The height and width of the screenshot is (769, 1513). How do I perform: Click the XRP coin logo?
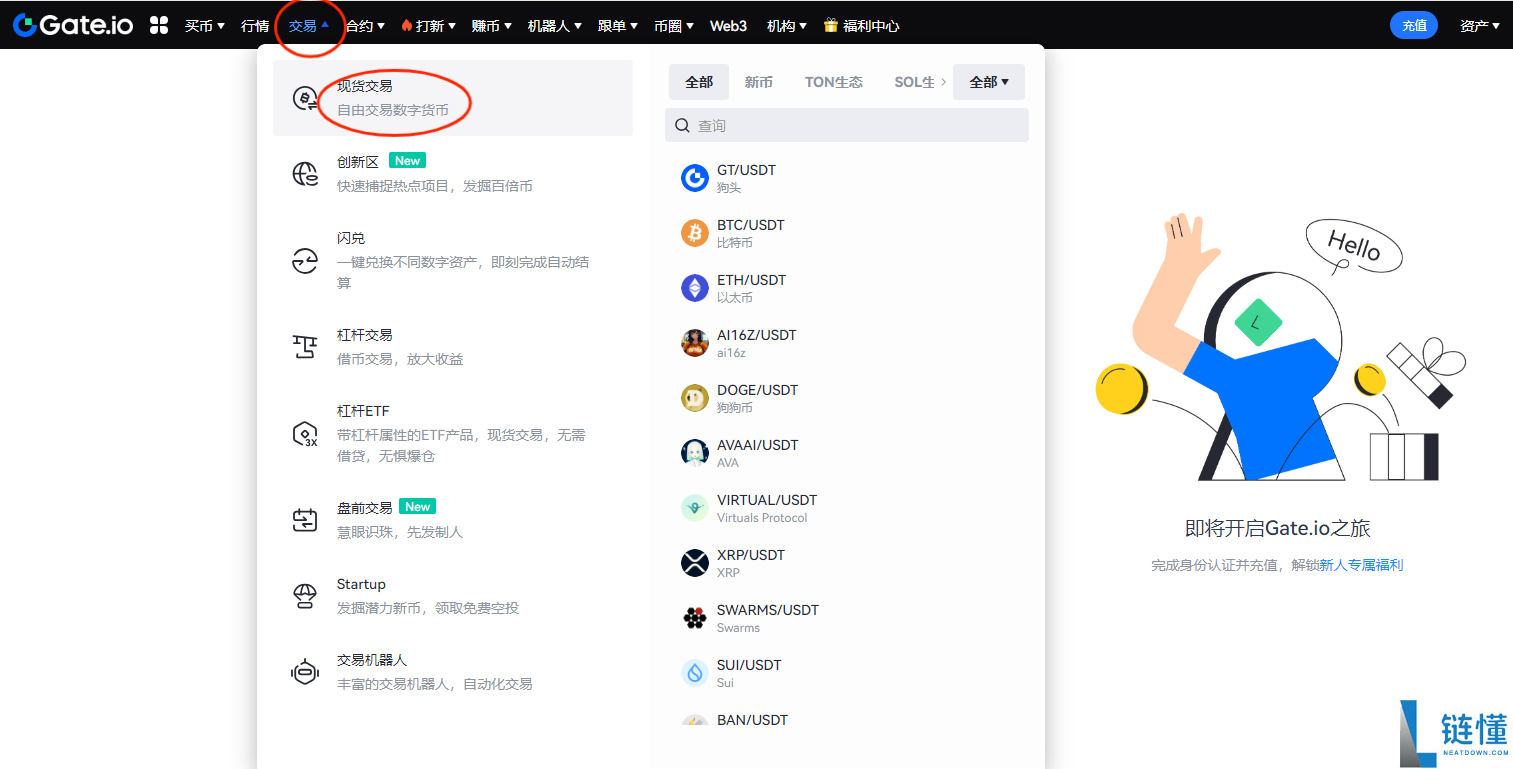click(x=695, y=563)
